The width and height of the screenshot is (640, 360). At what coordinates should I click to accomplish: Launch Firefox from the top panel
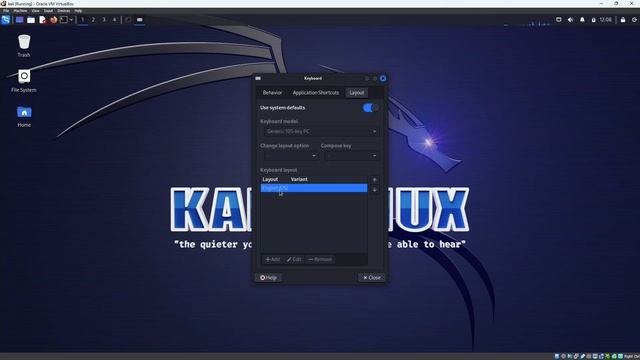(53, 20)
